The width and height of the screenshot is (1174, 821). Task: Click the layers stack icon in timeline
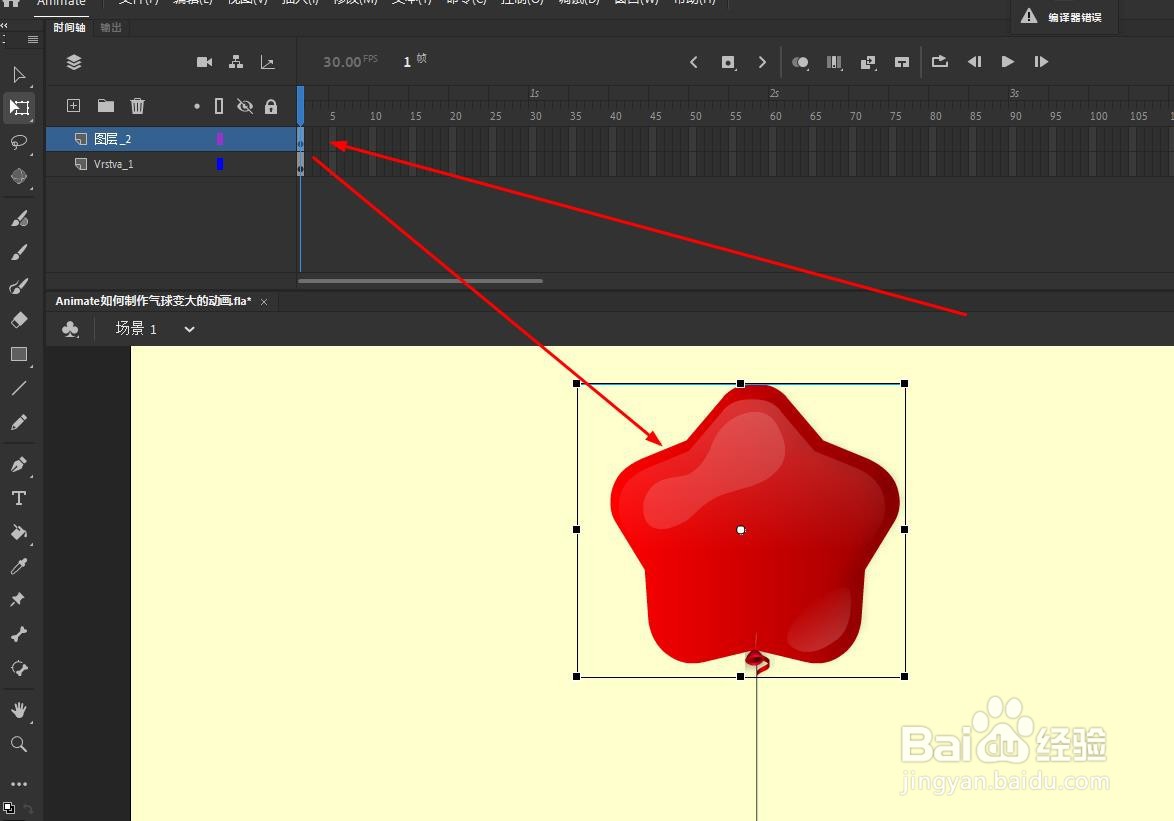coord(73,62)
